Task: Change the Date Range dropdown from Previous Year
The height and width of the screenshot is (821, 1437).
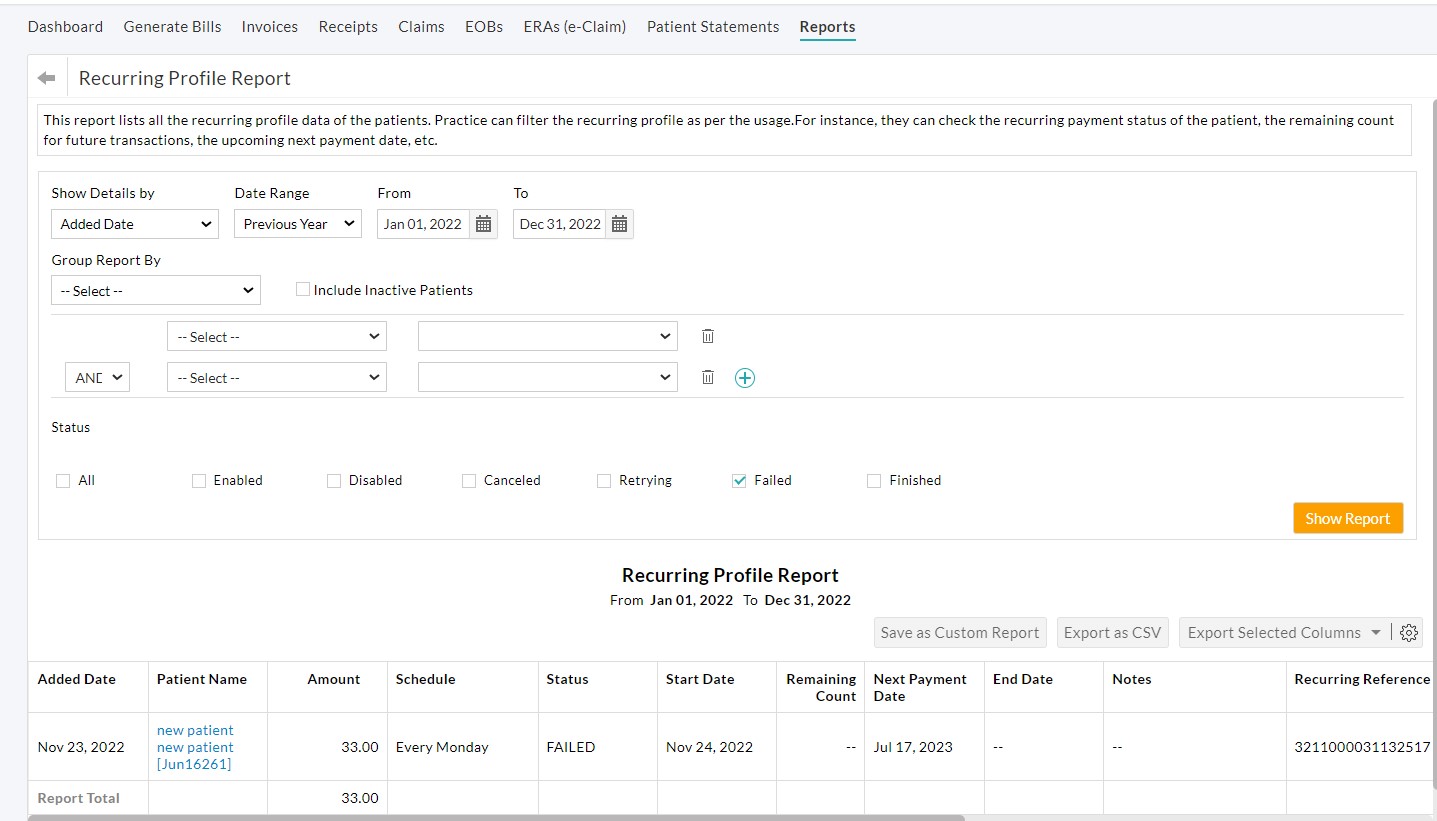Action: 297,224
